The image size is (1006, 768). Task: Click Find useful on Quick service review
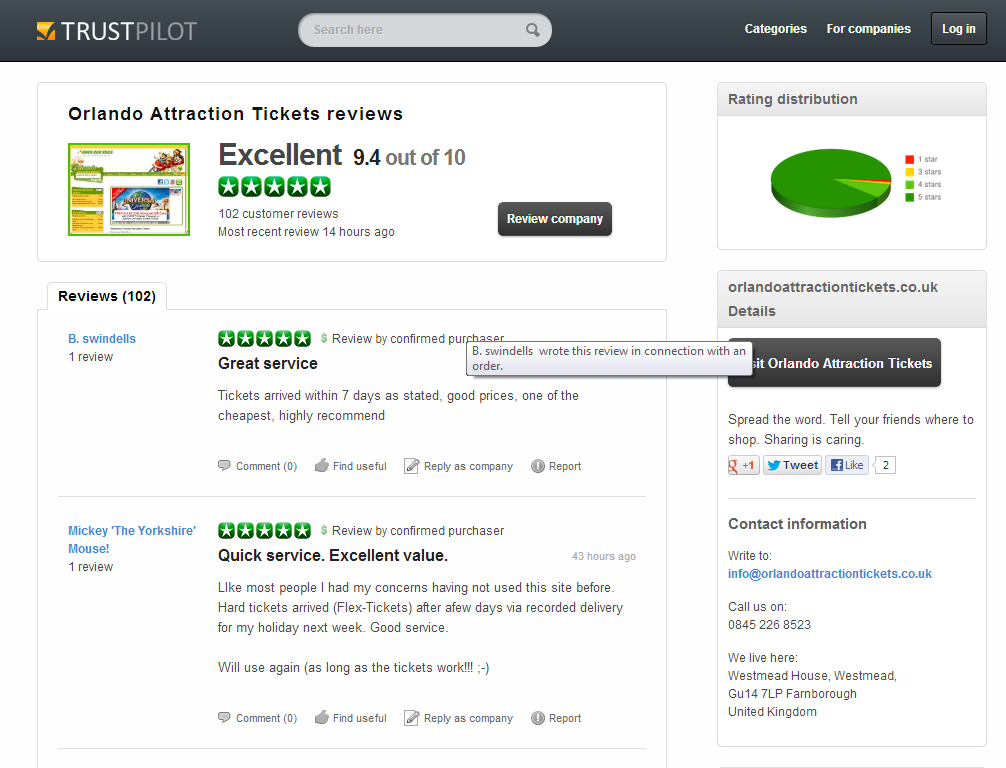pos(350,718)
